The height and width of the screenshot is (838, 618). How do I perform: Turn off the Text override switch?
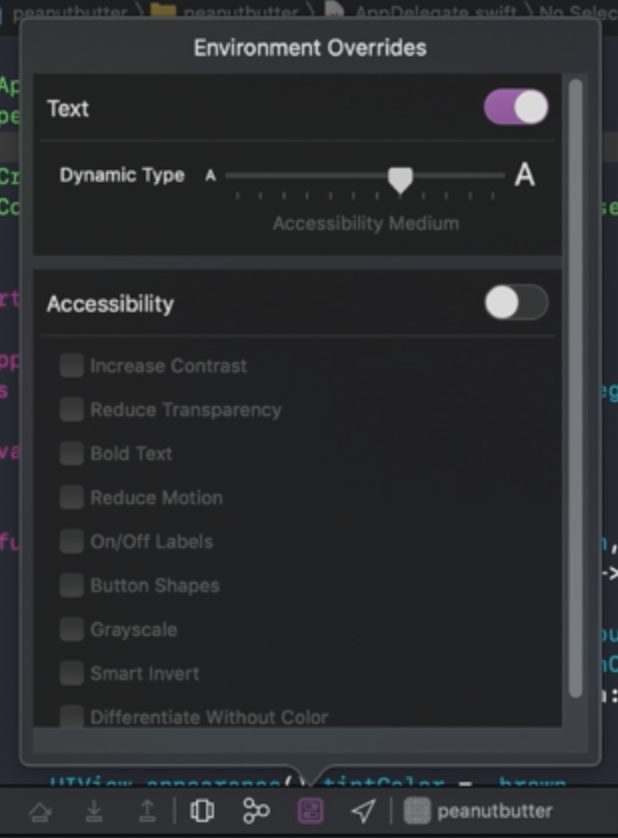pos(516,108)
